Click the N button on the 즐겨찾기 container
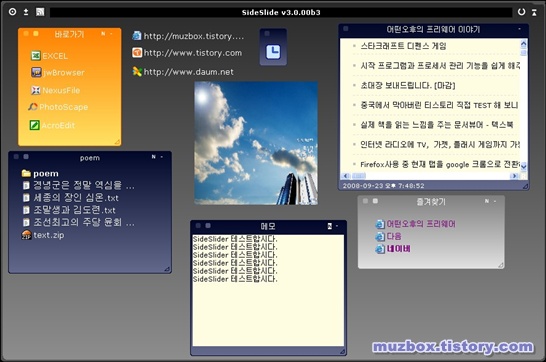 point(487,201)
